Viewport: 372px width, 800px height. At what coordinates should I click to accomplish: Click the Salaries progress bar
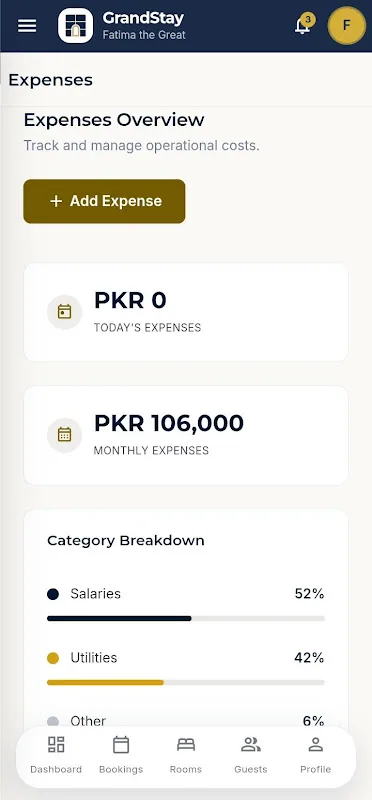tap(186, 618)
